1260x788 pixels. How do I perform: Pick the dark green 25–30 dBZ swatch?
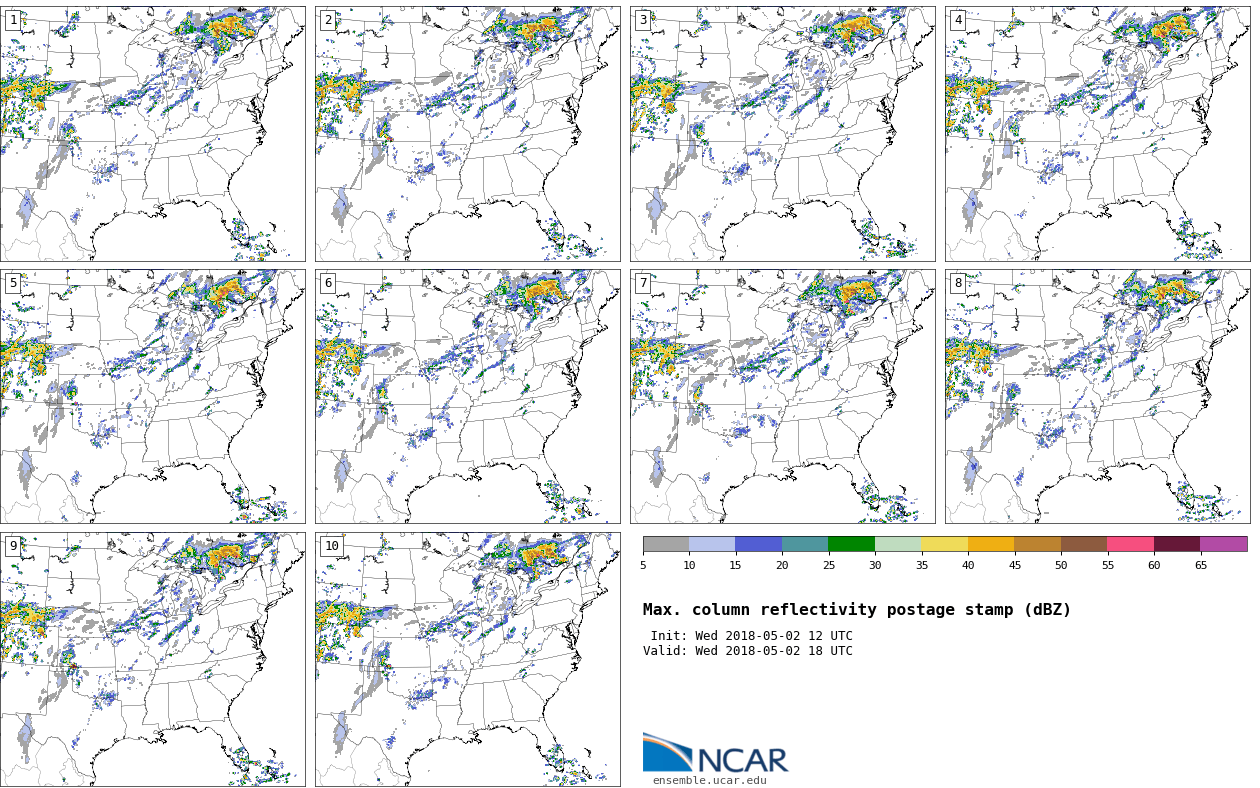(851, 544)
